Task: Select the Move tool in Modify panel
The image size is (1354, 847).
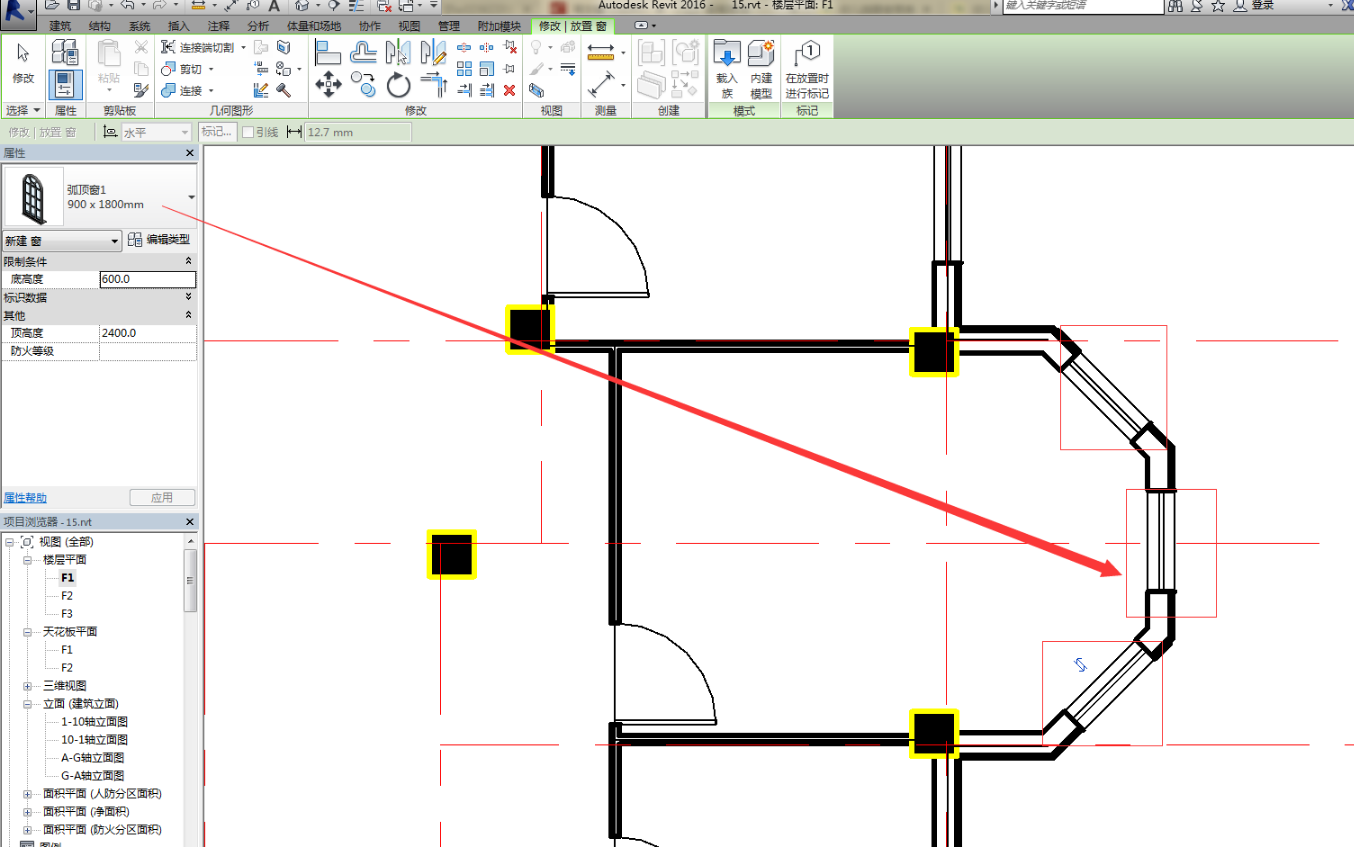Action: 328,85
